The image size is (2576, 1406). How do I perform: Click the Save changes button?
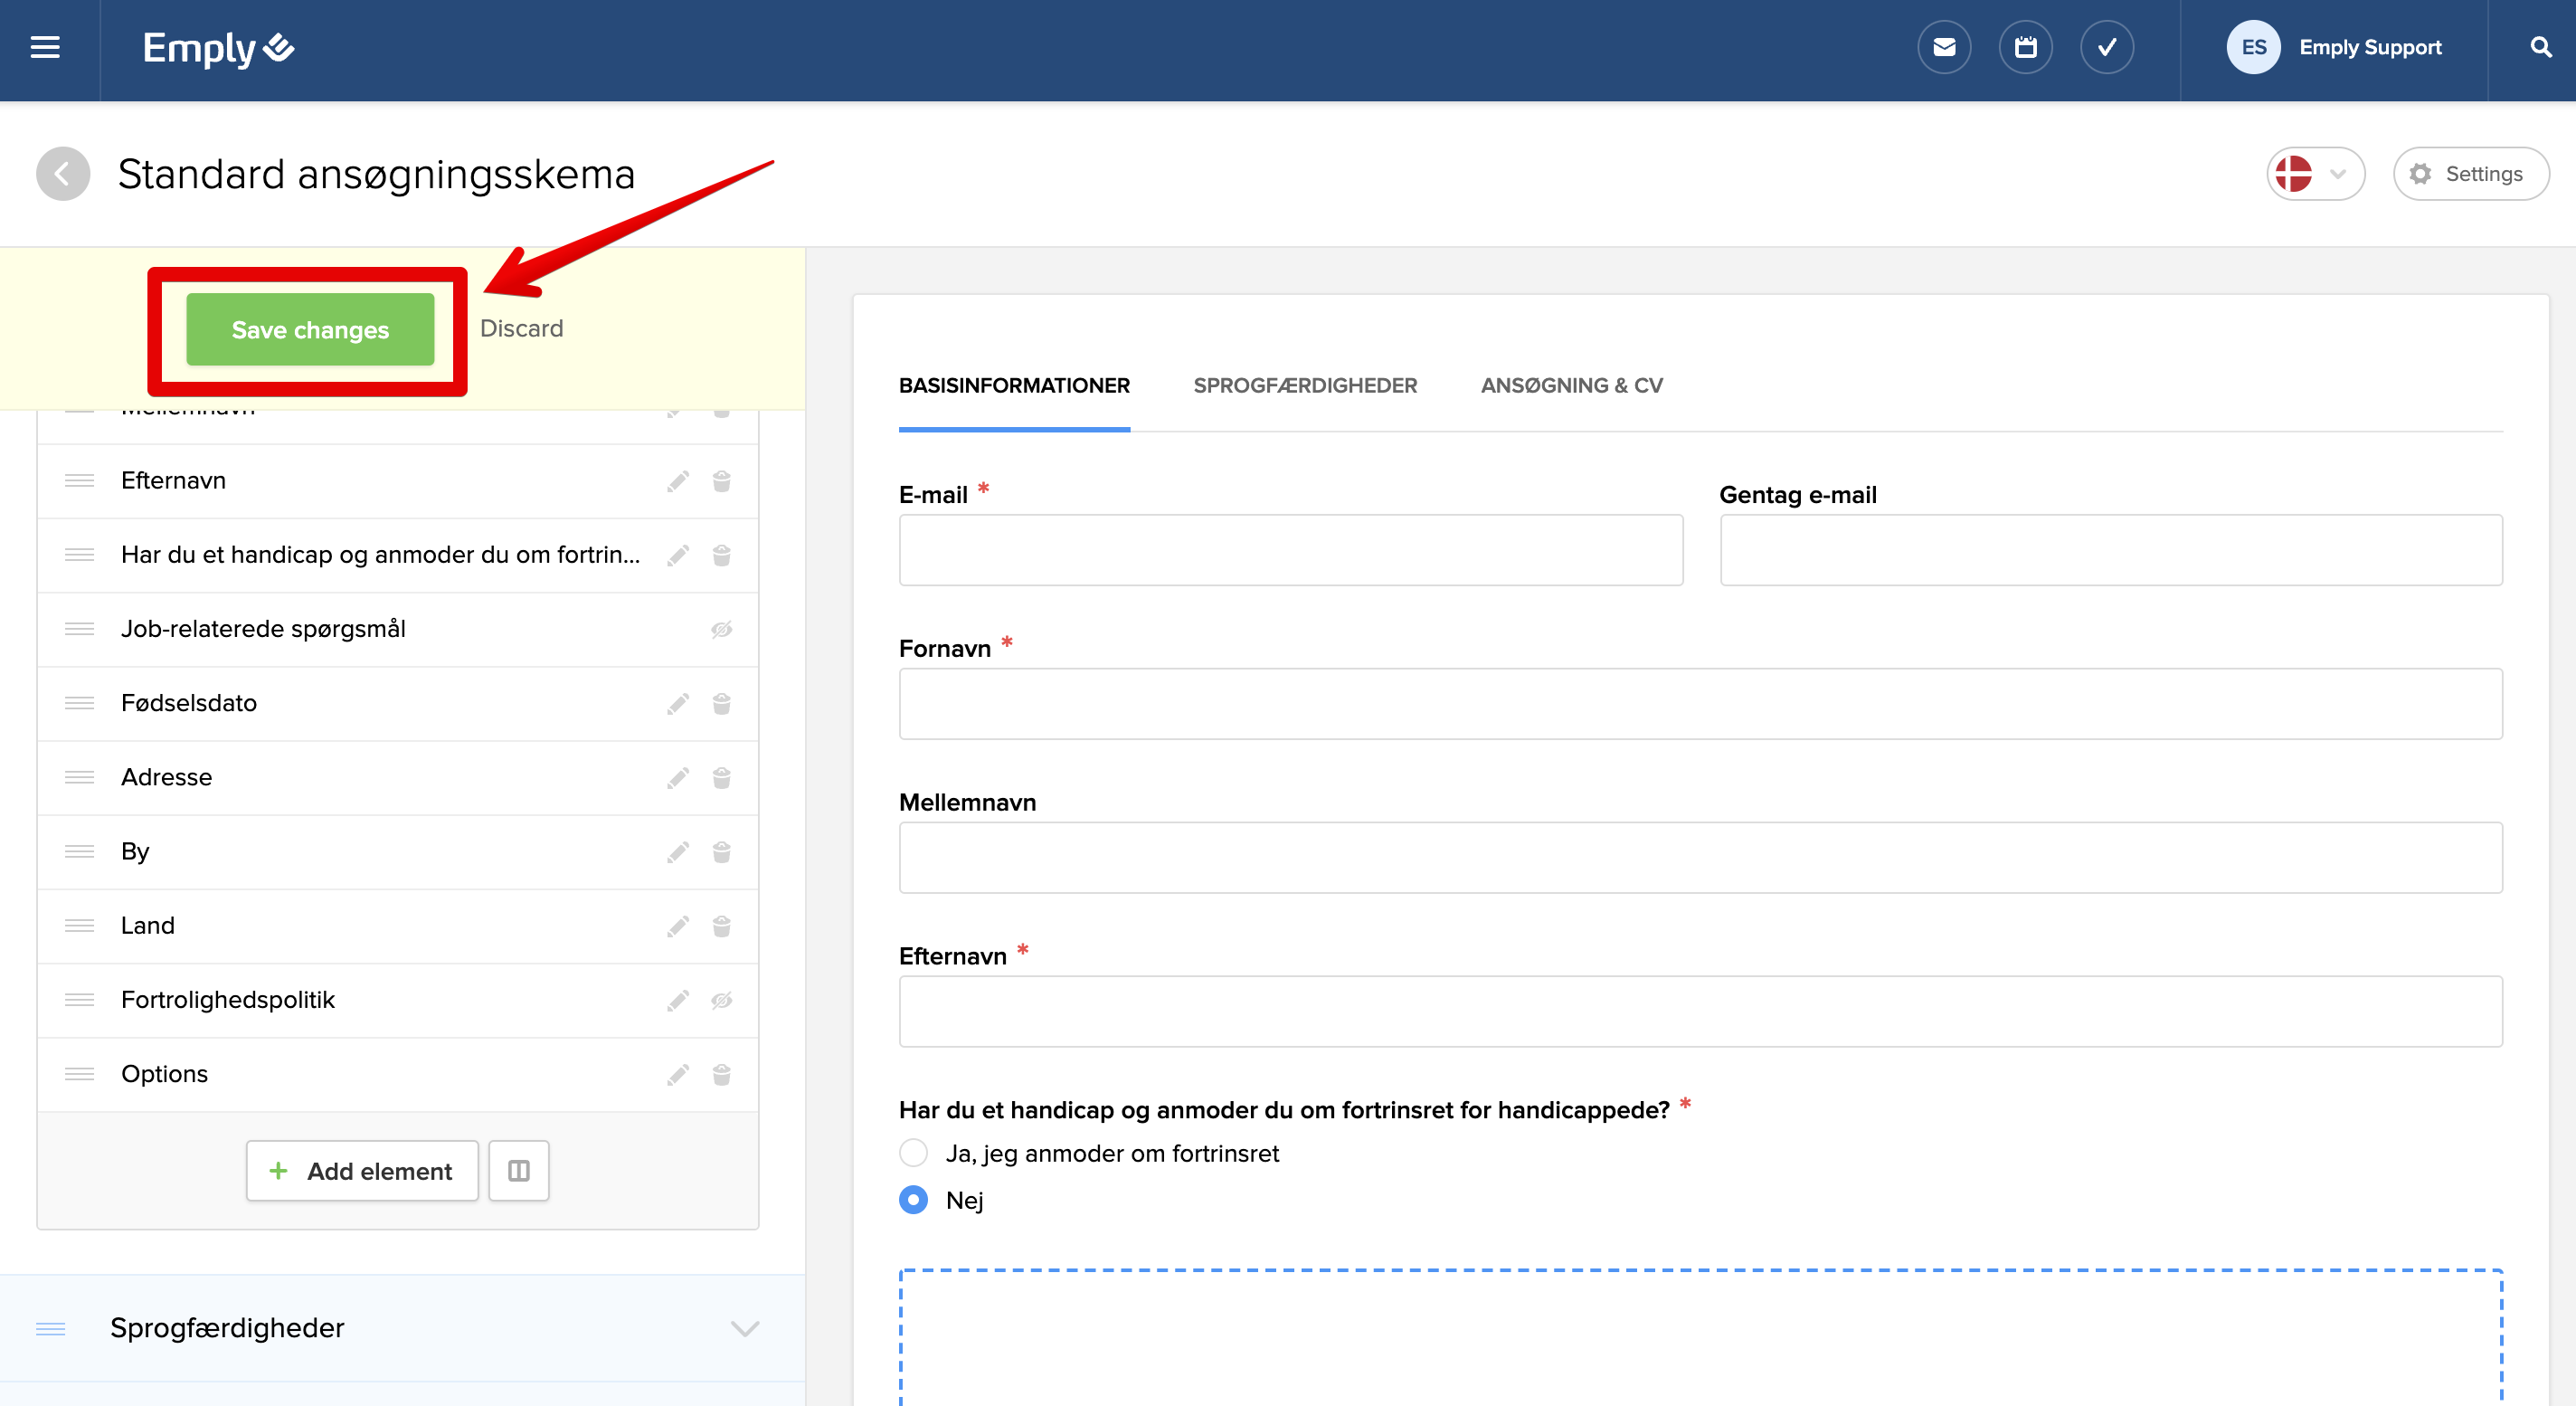click(310, 329)
